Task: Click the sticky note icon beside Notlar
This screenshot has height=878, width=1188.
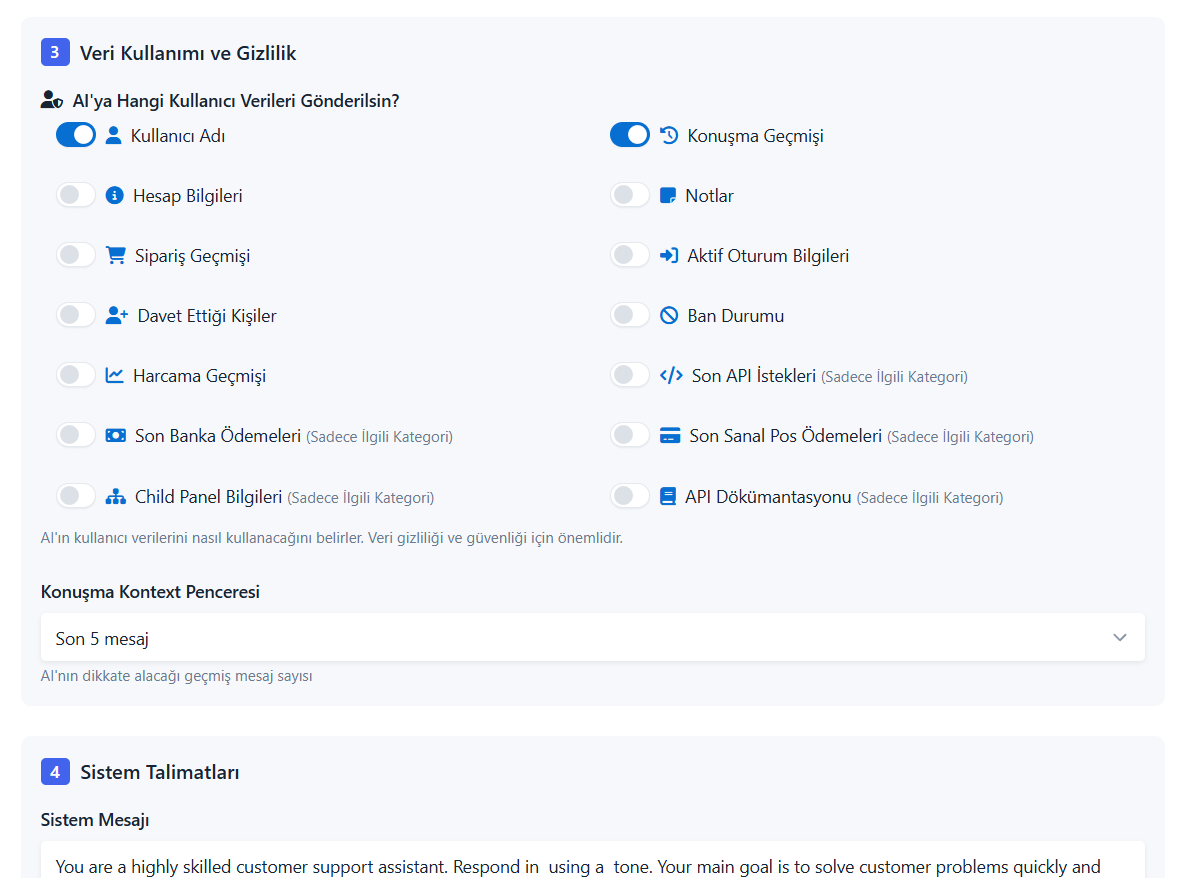Action: (x=667, y=195)
